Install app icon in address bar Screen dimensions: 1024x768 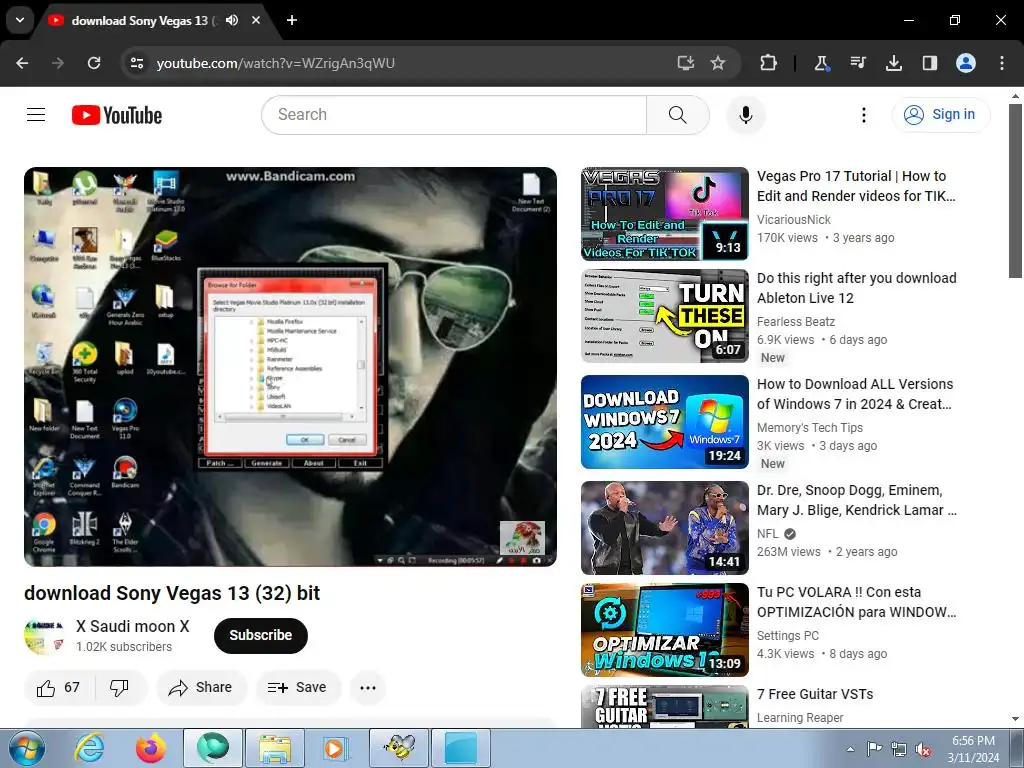click(685, 63)
